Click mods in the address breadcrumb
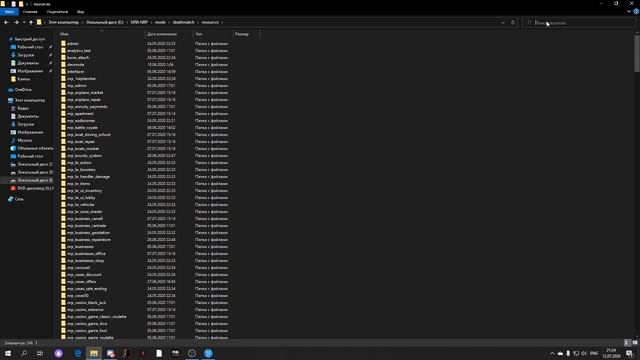Screen dimensions: 640x360 click(160, 22)
